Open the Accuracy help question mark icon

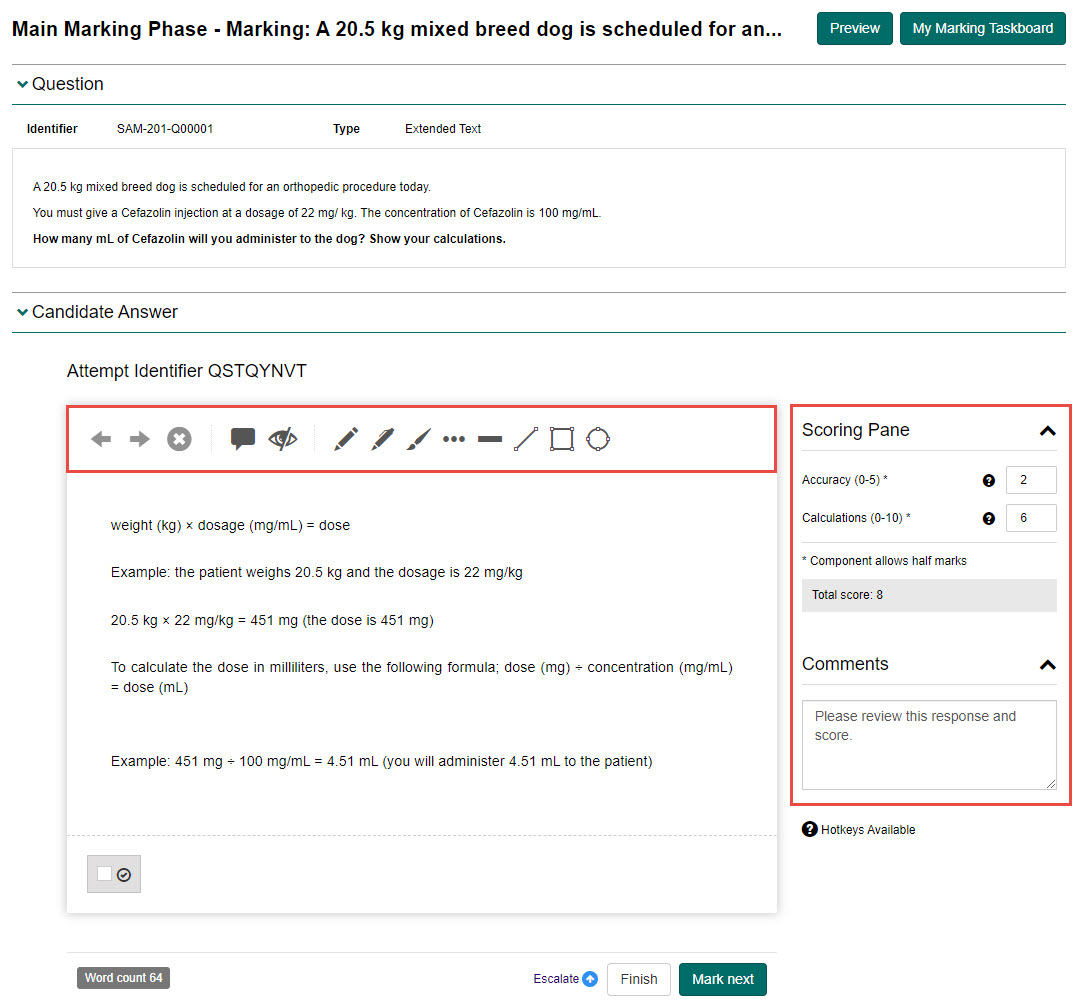click(x=989, y=481)
